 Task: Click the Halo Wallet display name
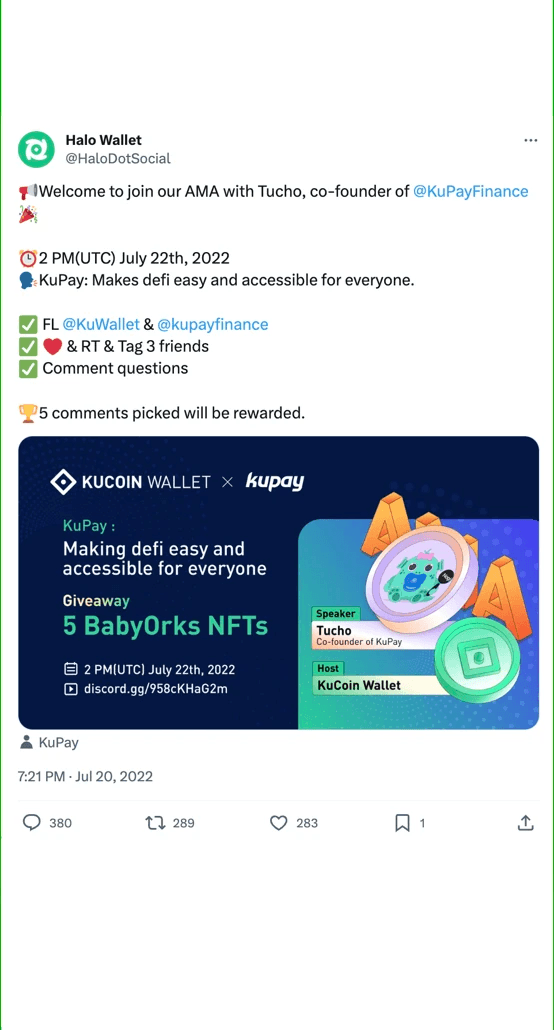(103, 140)
